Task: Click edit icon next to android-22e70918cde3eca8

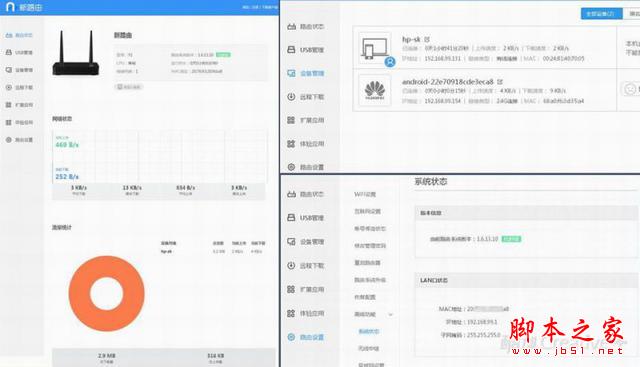Action: (500, 82)
